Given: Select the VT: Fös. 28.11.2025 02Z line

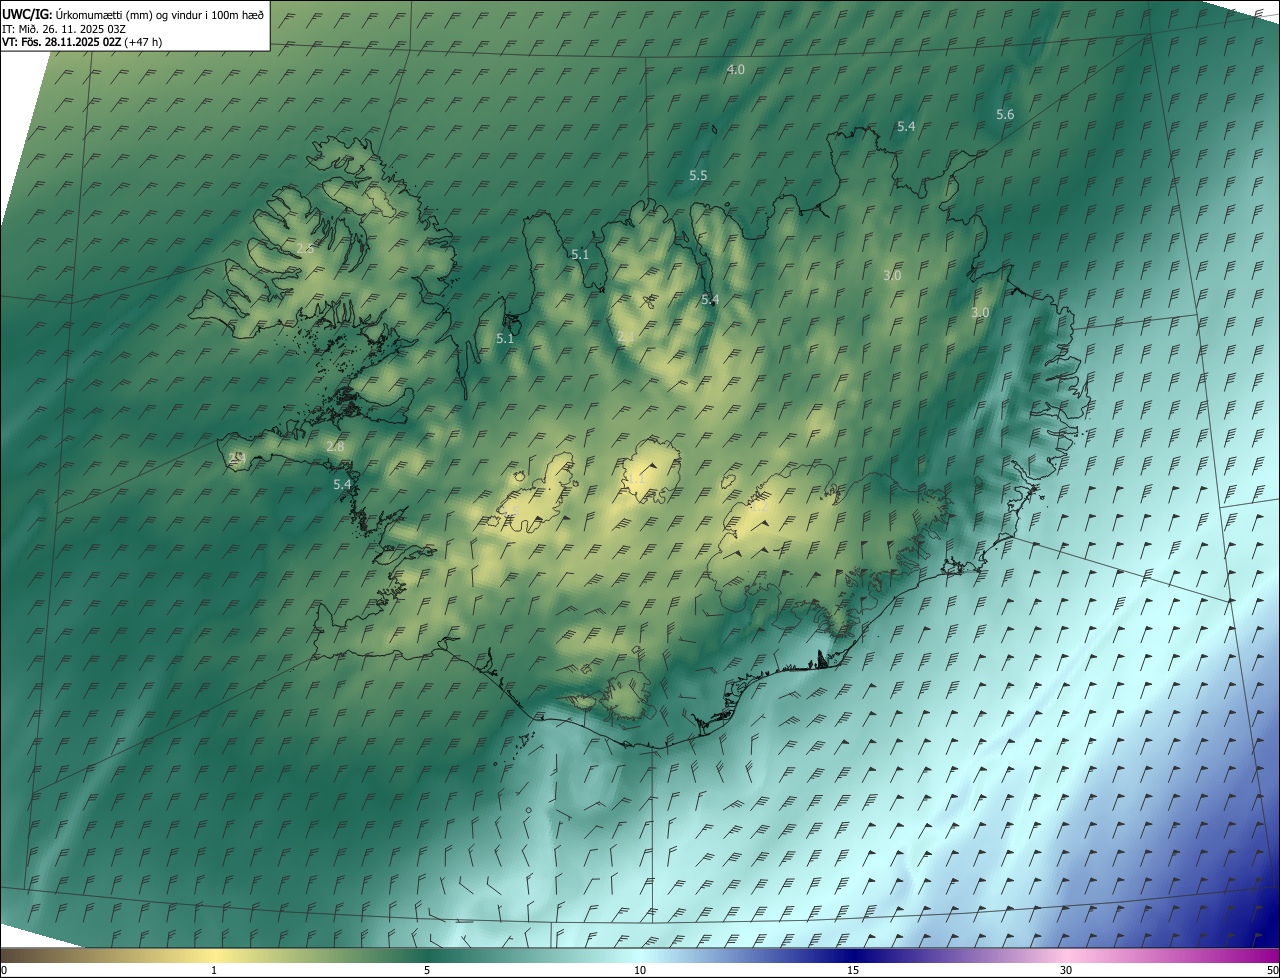Looking at the screenshot, I should [82, 42].
